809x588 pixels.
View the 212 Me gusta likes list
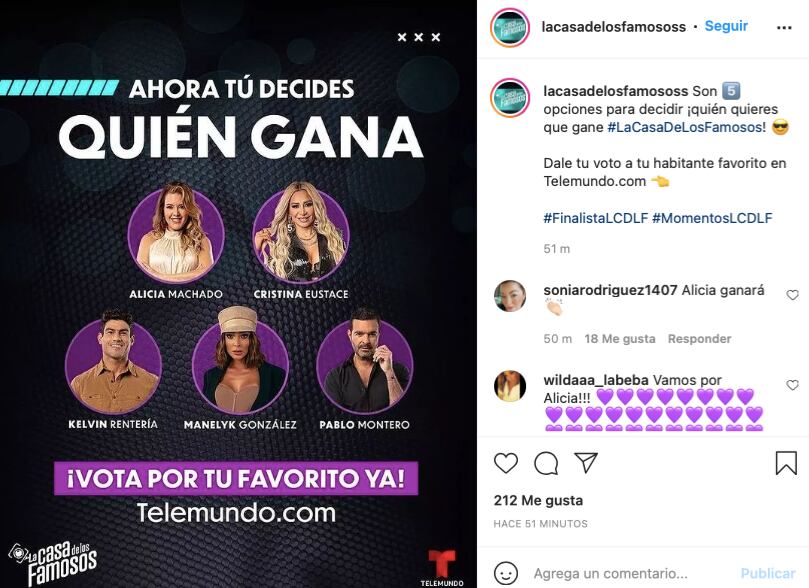tap(538, 500)
